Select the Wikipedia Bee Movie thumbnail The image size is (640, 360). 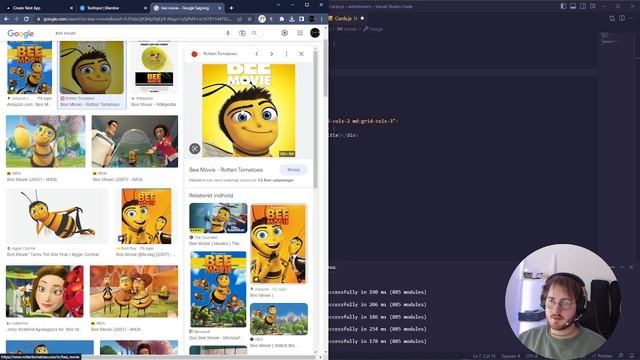(x=154, y=67)
